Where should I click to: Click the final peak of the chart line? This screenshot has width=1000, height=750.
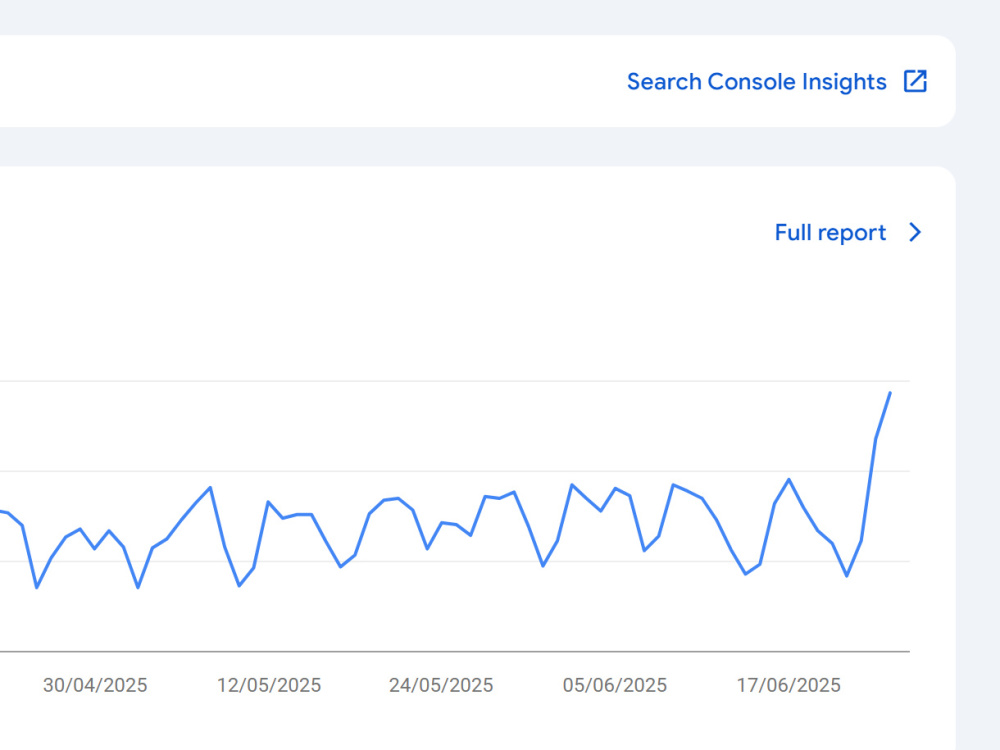pos(890,393)
